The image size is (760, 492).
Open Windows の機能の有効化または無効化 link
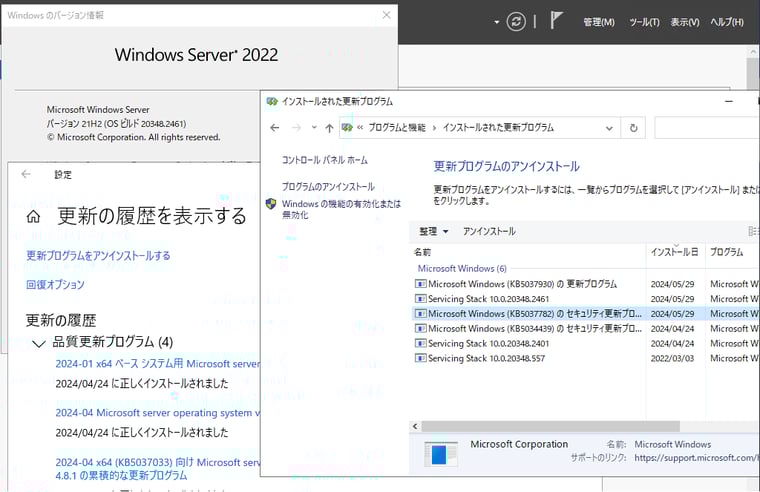point(341,209)
